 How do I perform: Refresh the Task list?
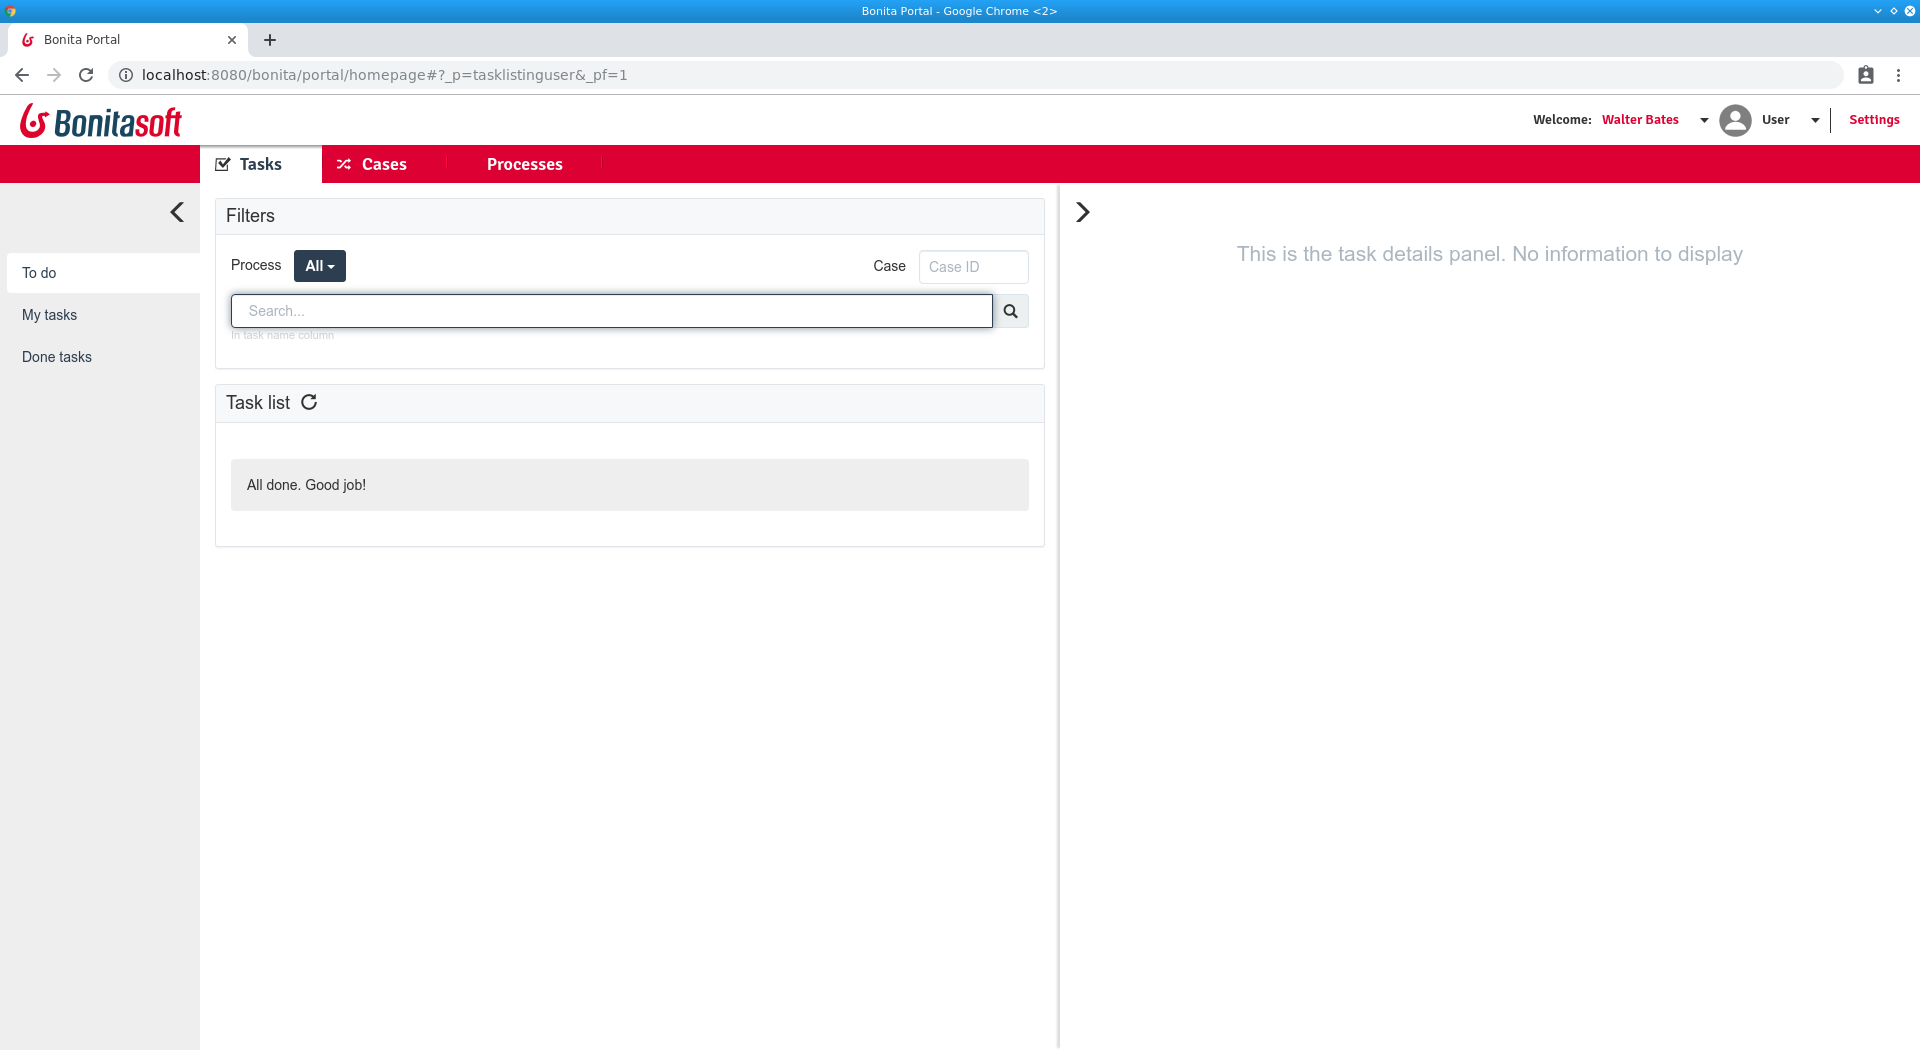309,402
